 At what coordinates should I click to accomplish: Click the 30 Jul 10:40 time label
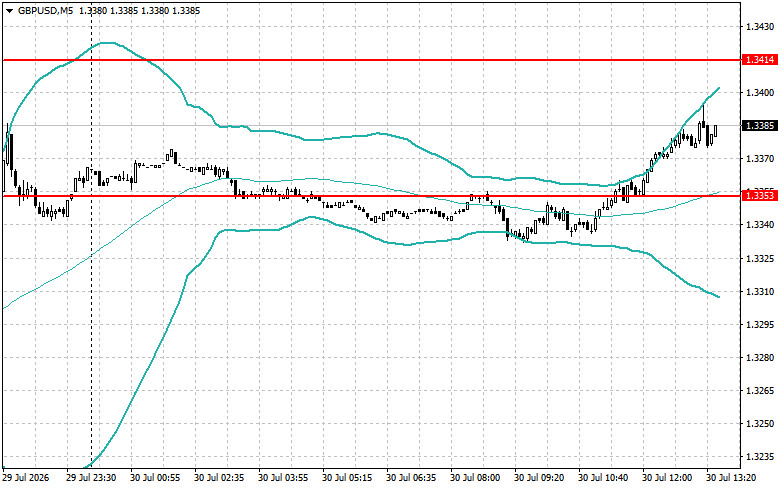603,478
